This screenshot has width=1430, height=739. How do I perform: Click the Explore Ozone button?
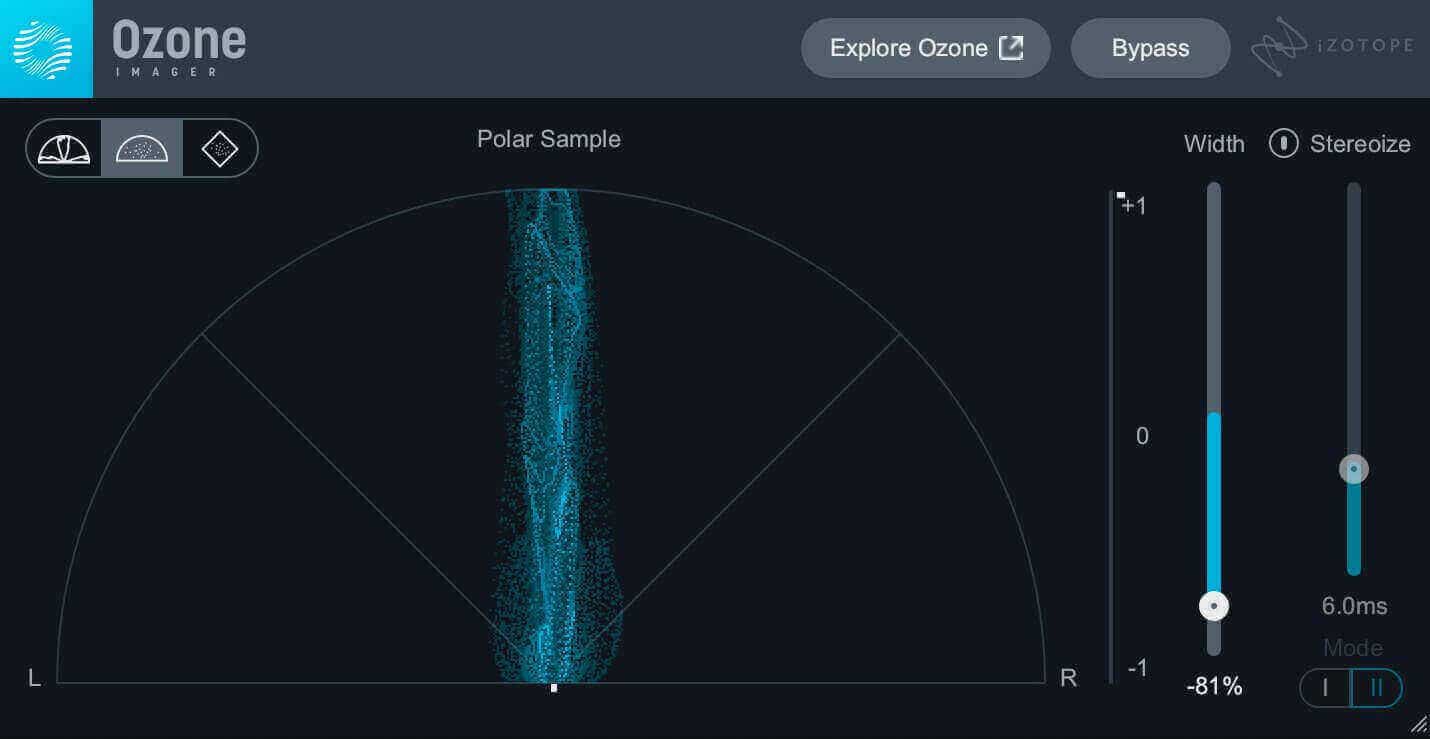pos(926,48)
